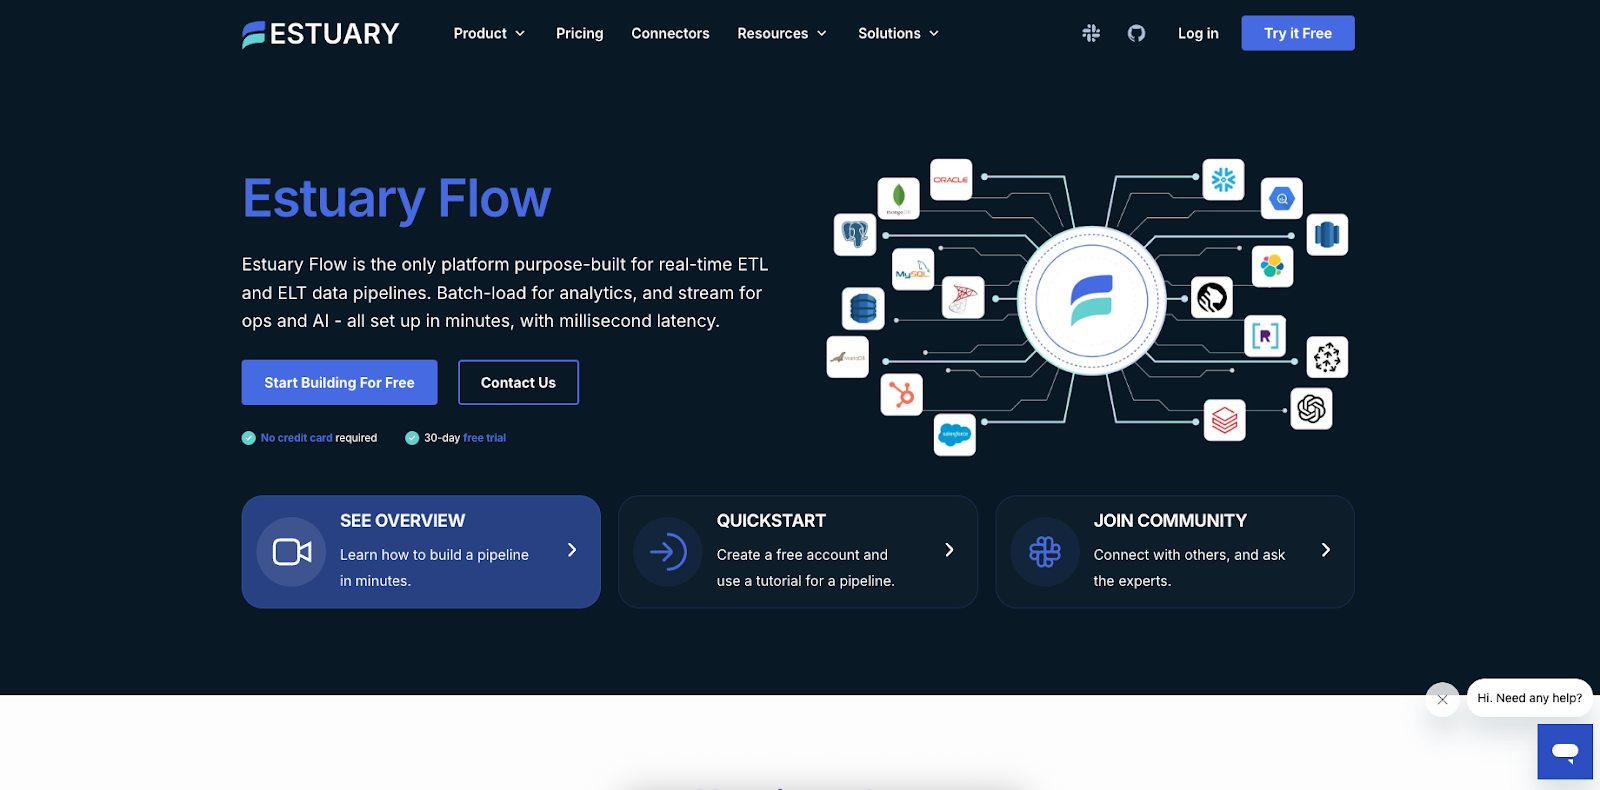Click Start Building For Free button
The image size is (1600, 790).
tap(339, 382)
